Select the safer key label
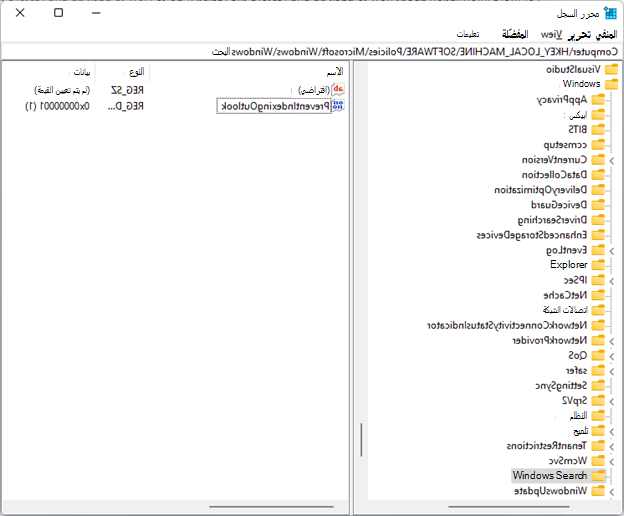The image size is (624, 516). 577,371
